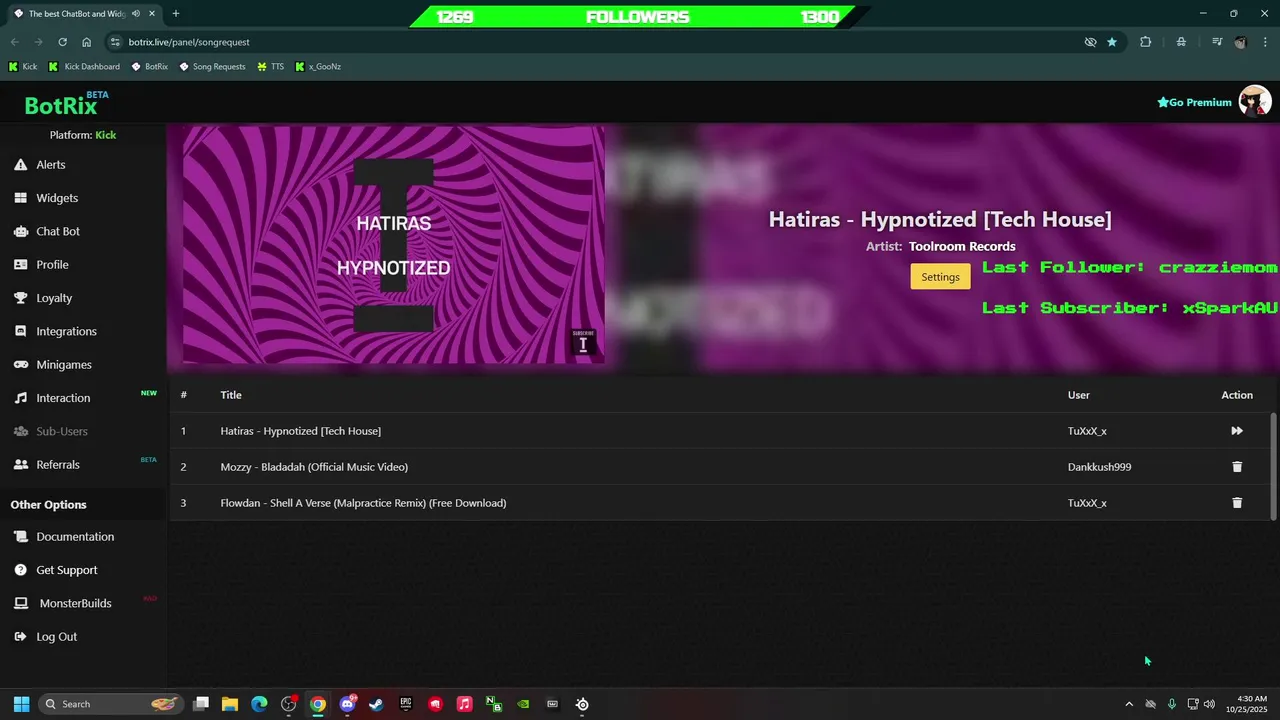Log Out of BotRix
This screenshot has height=720, width=1280.
[56, 637]
